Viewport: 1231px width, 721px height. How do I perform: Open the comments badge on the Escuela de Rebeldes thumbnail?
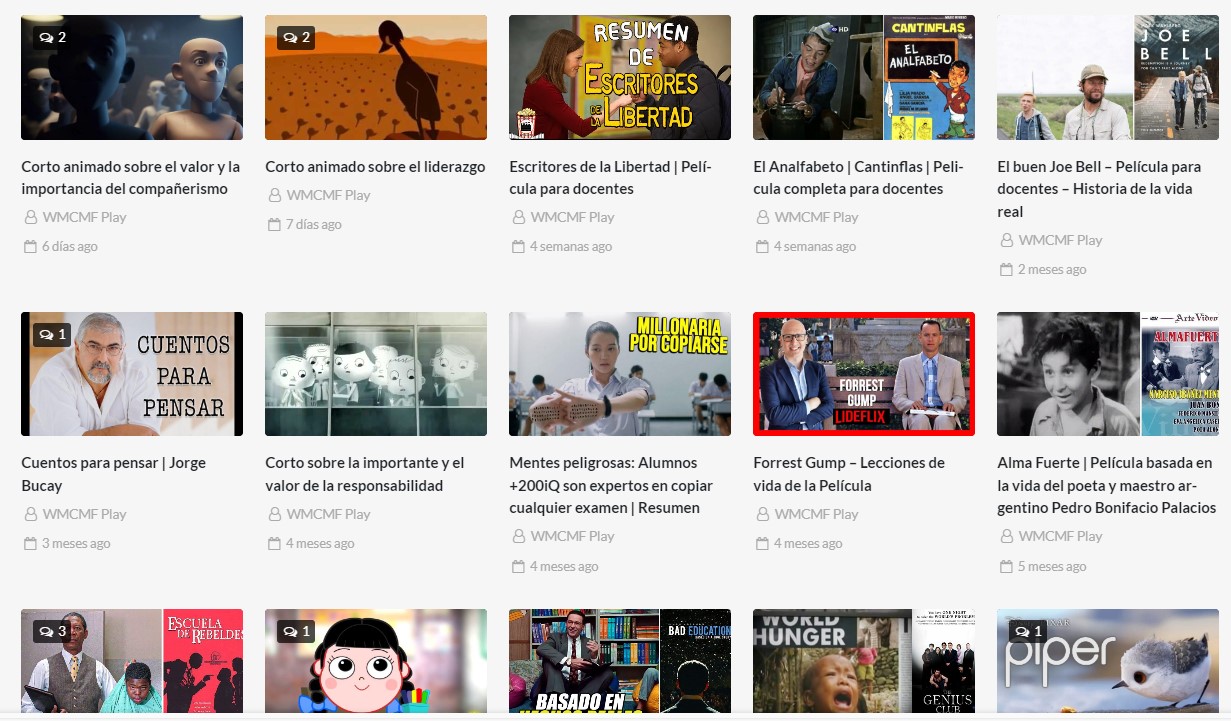[x=51, y=631]
